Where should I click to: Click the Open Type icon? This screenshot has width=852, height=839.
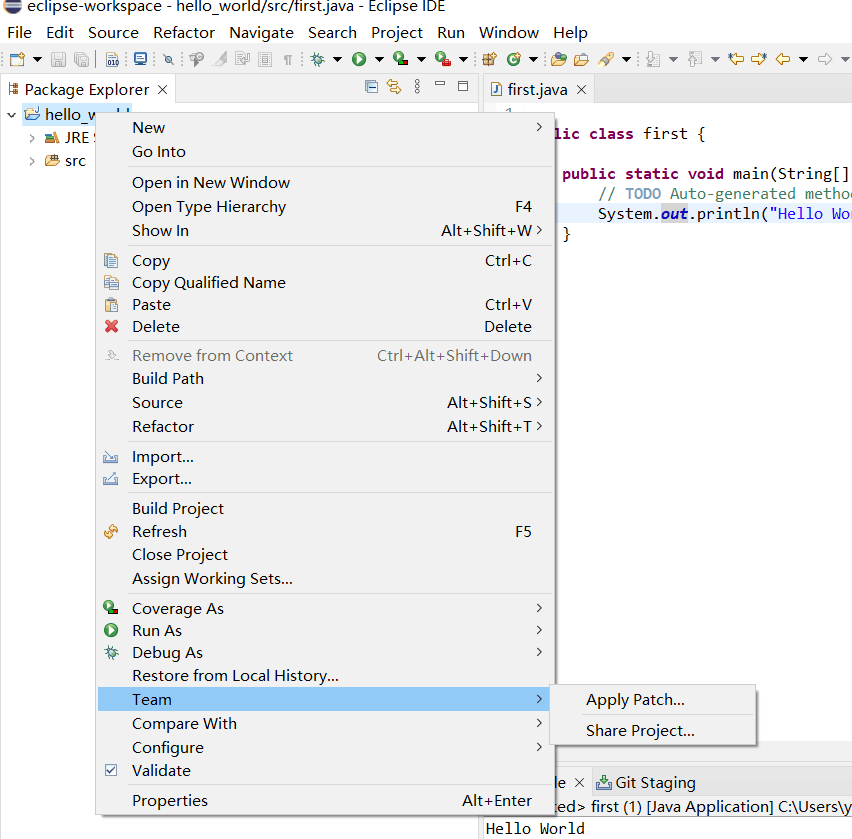click(x=559, y=59)
